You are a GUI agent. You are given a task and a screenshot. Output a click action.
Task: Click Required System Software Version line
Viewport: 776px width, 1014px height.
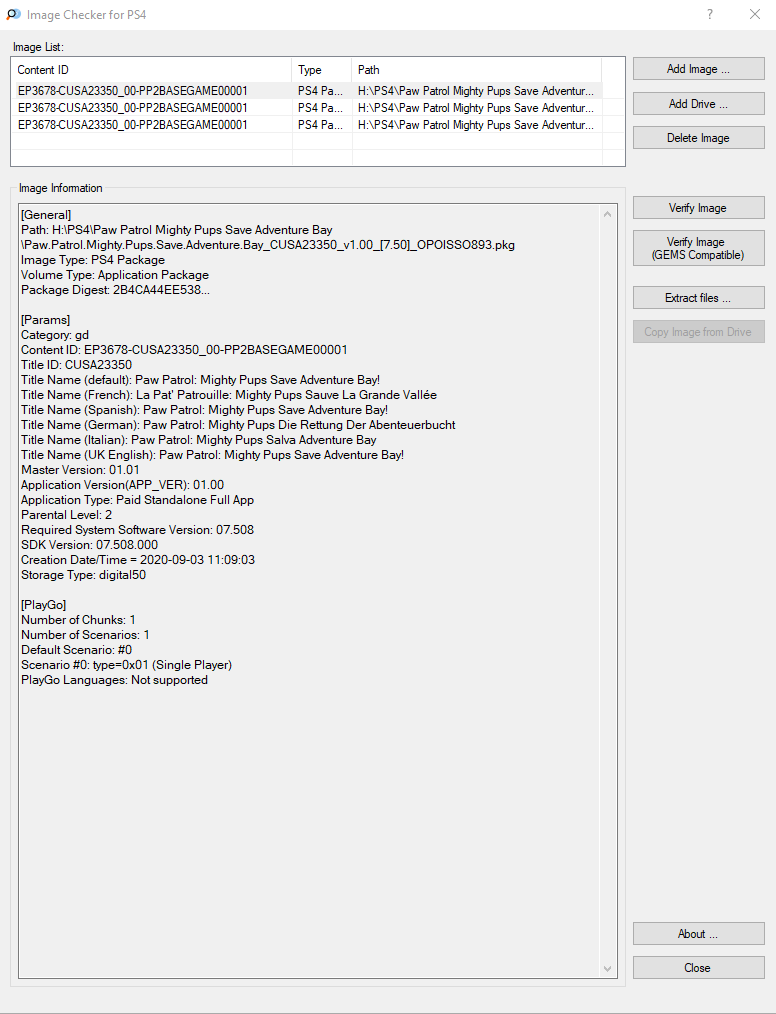click(x=137, y=530)
